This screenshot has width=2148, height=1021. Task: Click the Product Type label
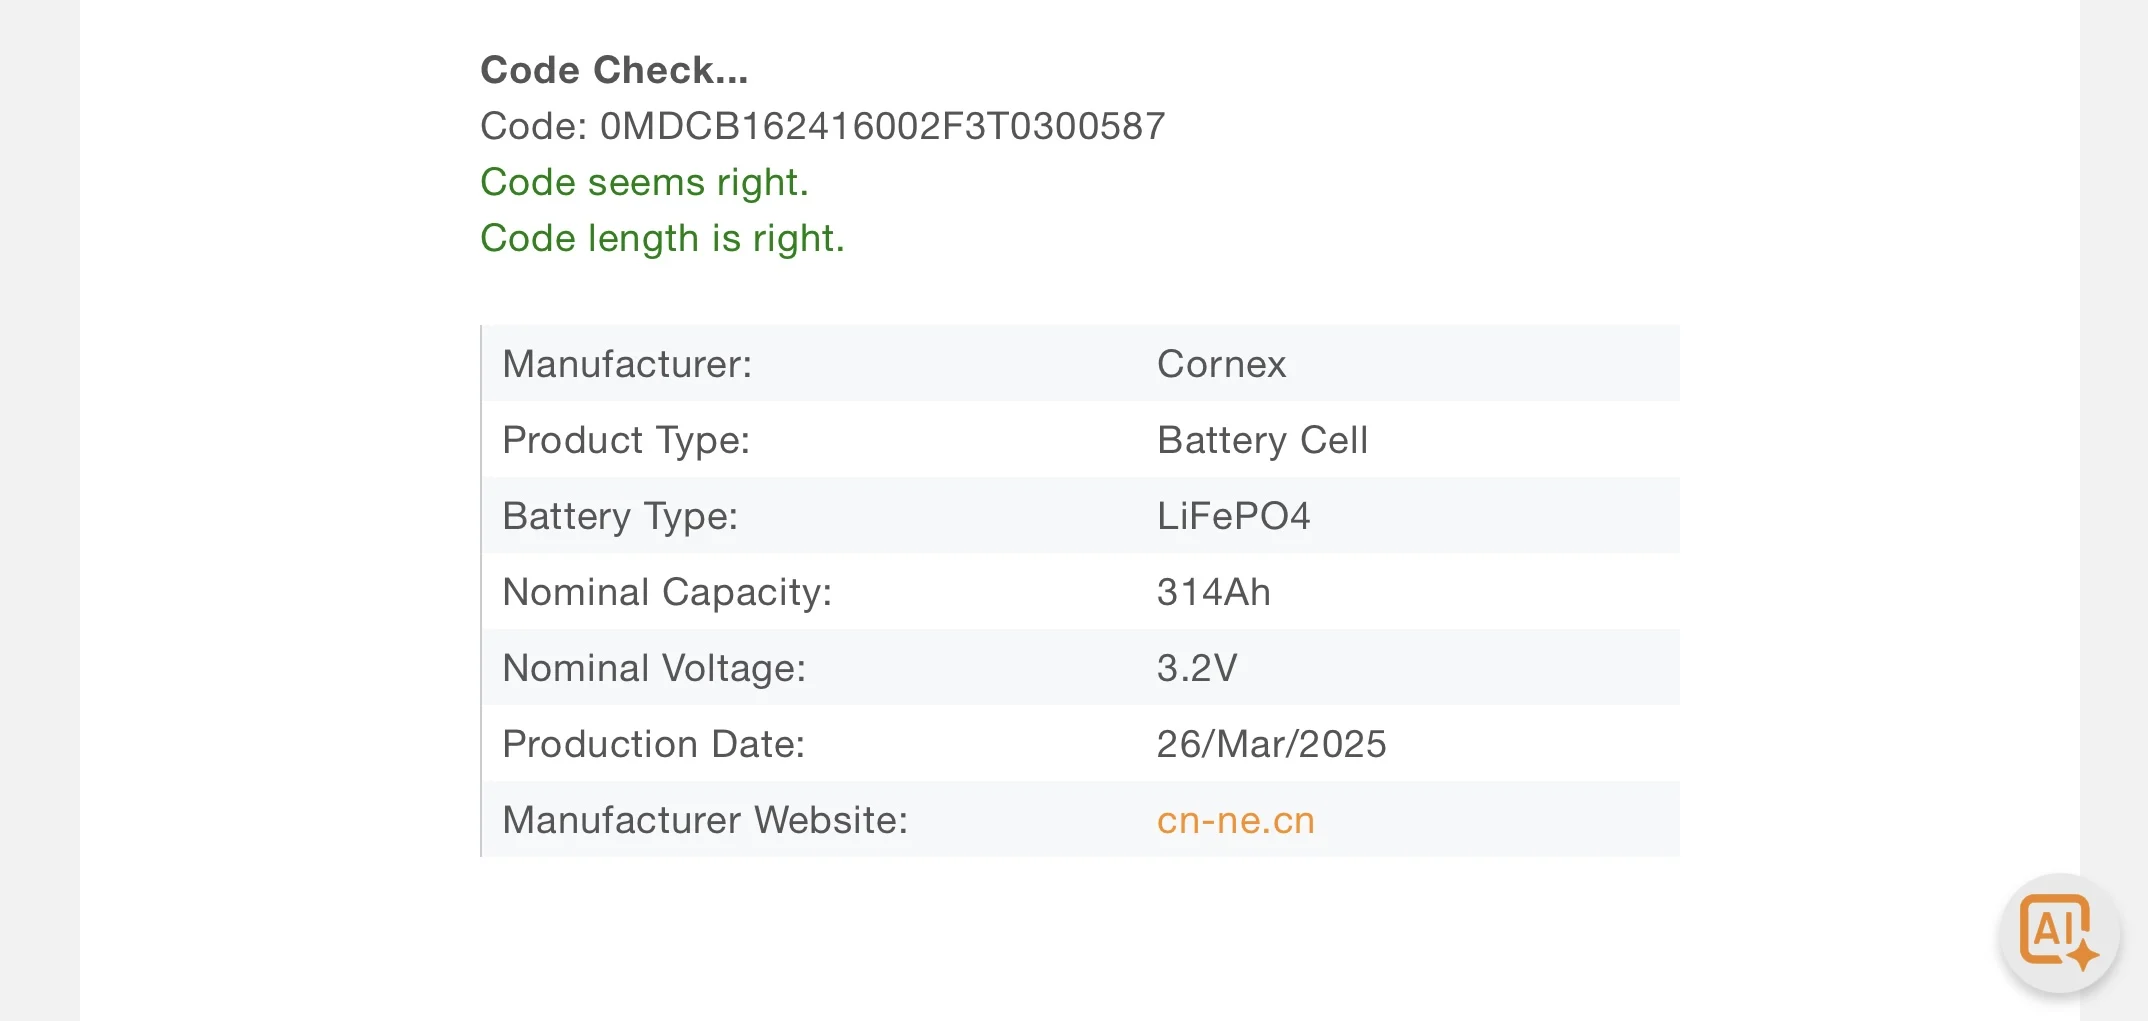click(626, 440)
